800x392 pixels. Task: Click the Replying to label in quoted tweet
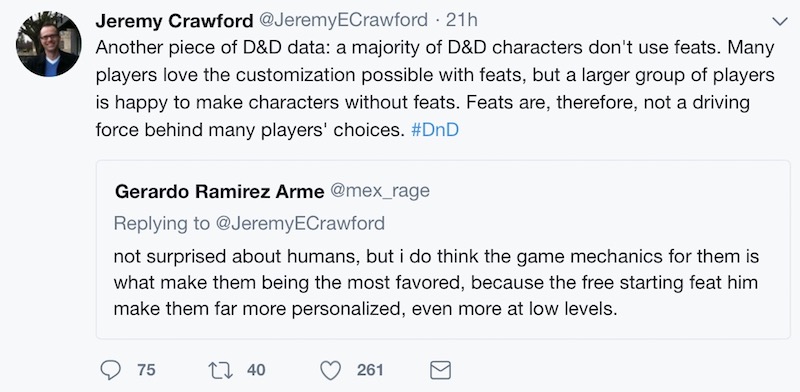tap(162, 223)
